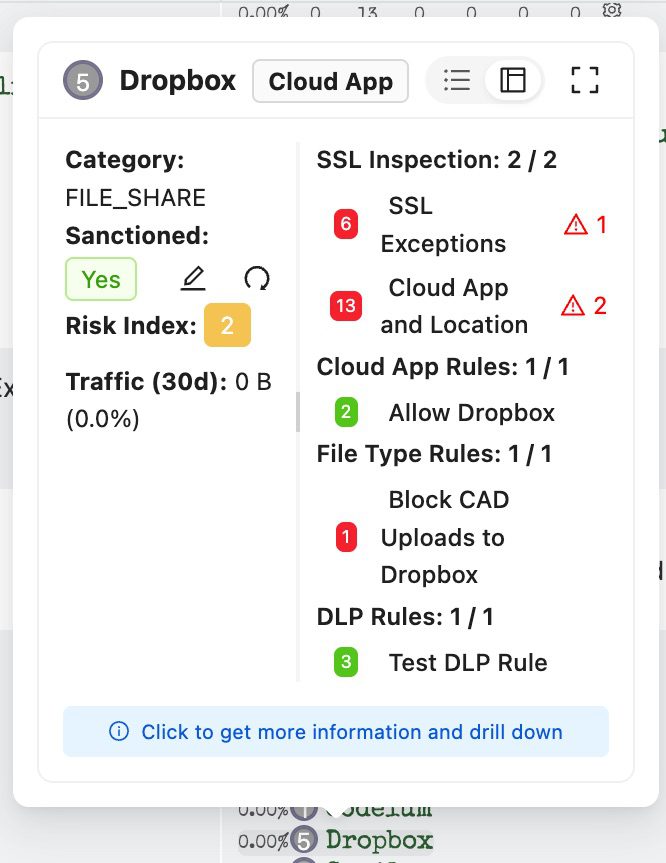Click the gray number 5 Dropbox badge

83,81
